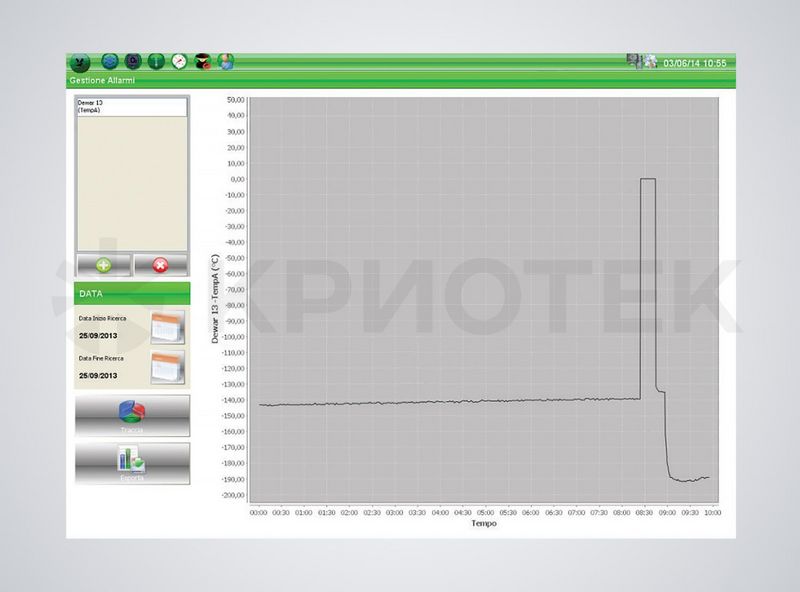This screenshot has height=592, width=800.
Task: Add a probe with green plus button
Action: pos(104,265)
